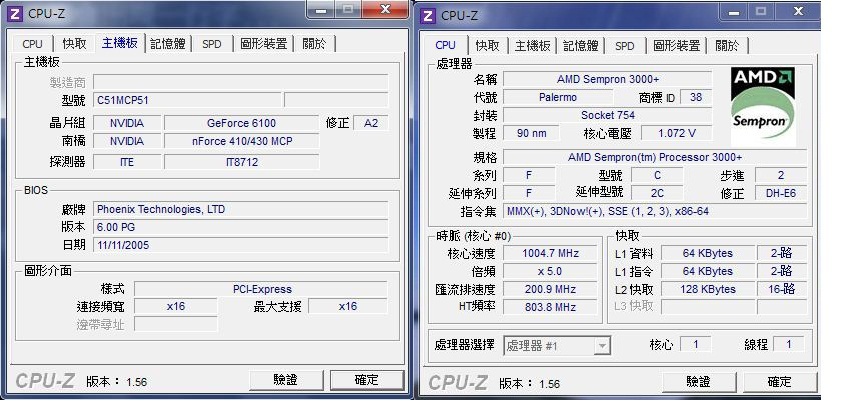Switch to 圖形裝置 tab in the right window
The width and height of the screenshot is (845, 401).
(675, 46)
